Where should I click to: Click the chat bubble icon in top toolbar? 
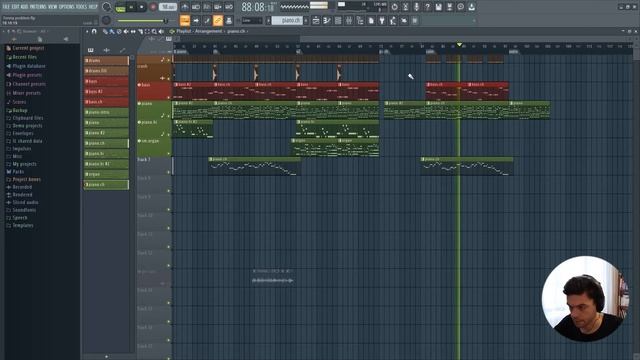coord(460,7)
